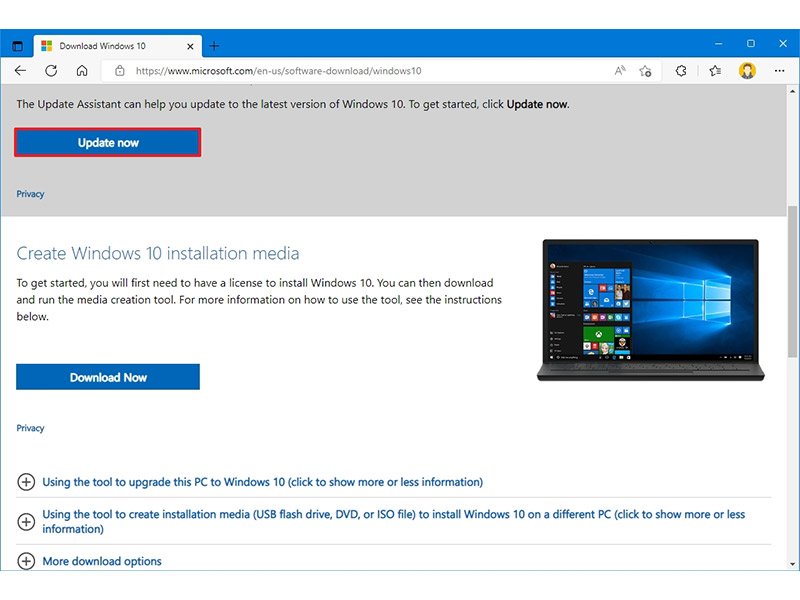Screen dimensions: 800x600
Task: Click the page vertical scrollbar thumb
Action: click(792, 281)
